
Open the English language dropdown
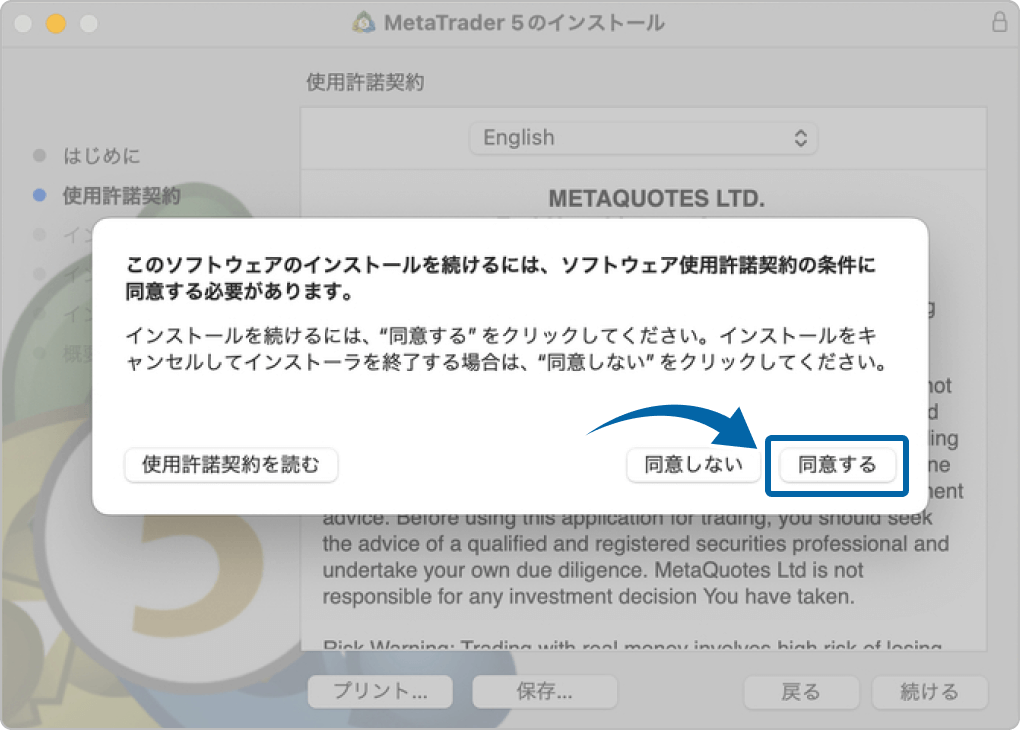[643, 138]
